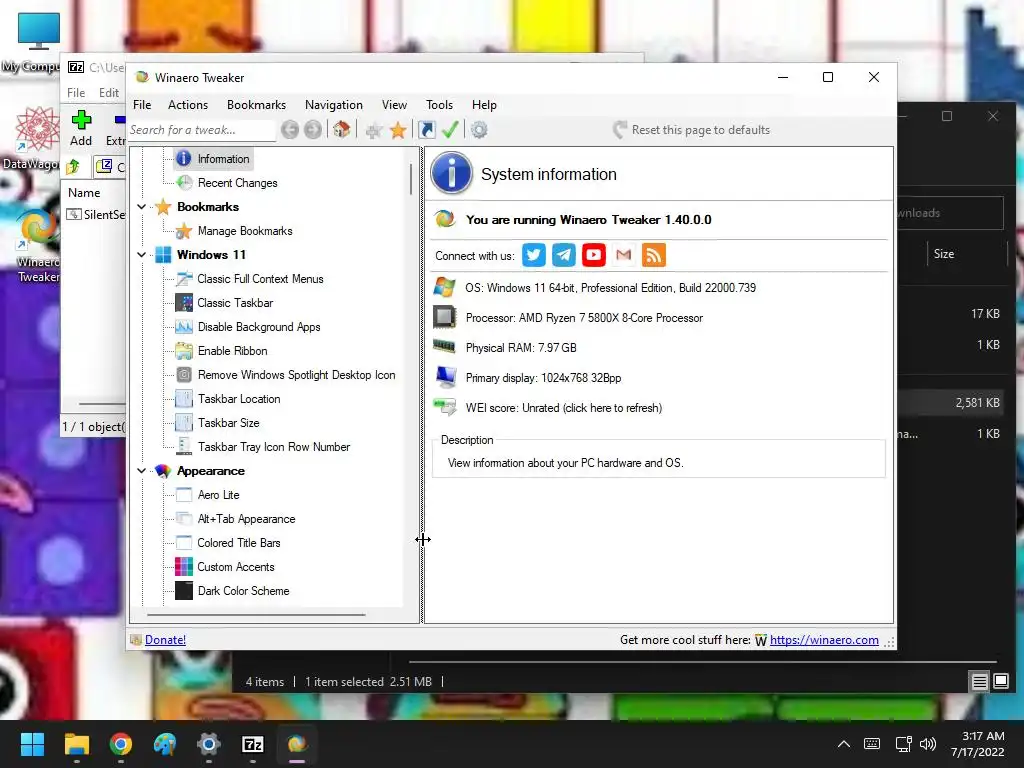Click the Windows Start button
The height and width of the screenshot is (768, 1024).
(32, 744)
